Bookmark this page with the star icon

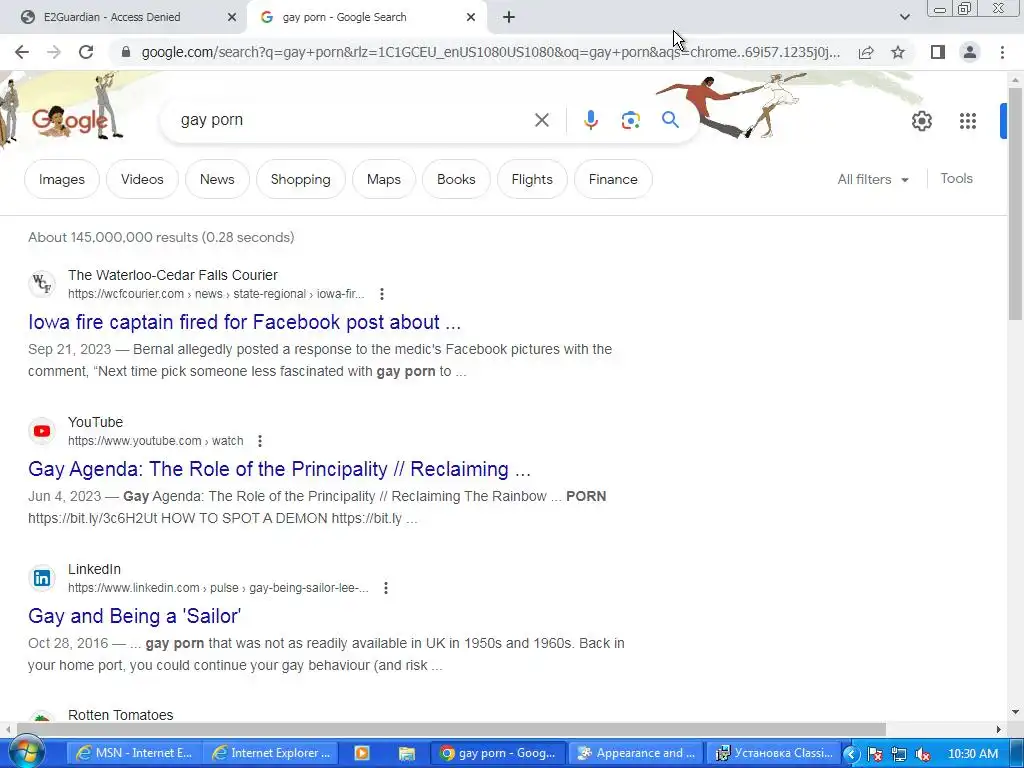(x=898, y=52)
